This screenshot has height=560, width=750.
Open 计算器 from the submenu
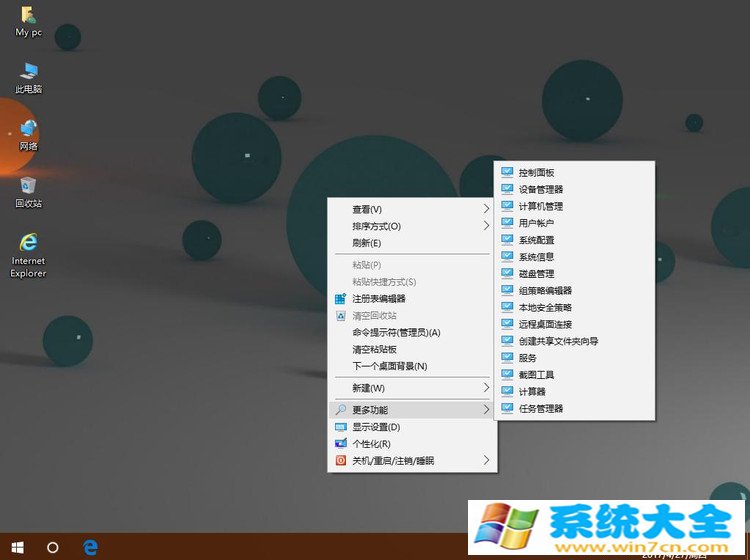tap(574, 392)
